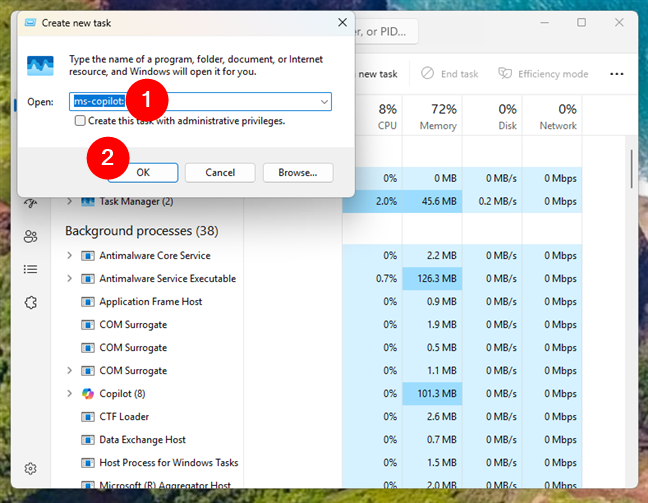648x503 pixels.
Task: Click the Copilot colorful app icon
Action: 88,393
